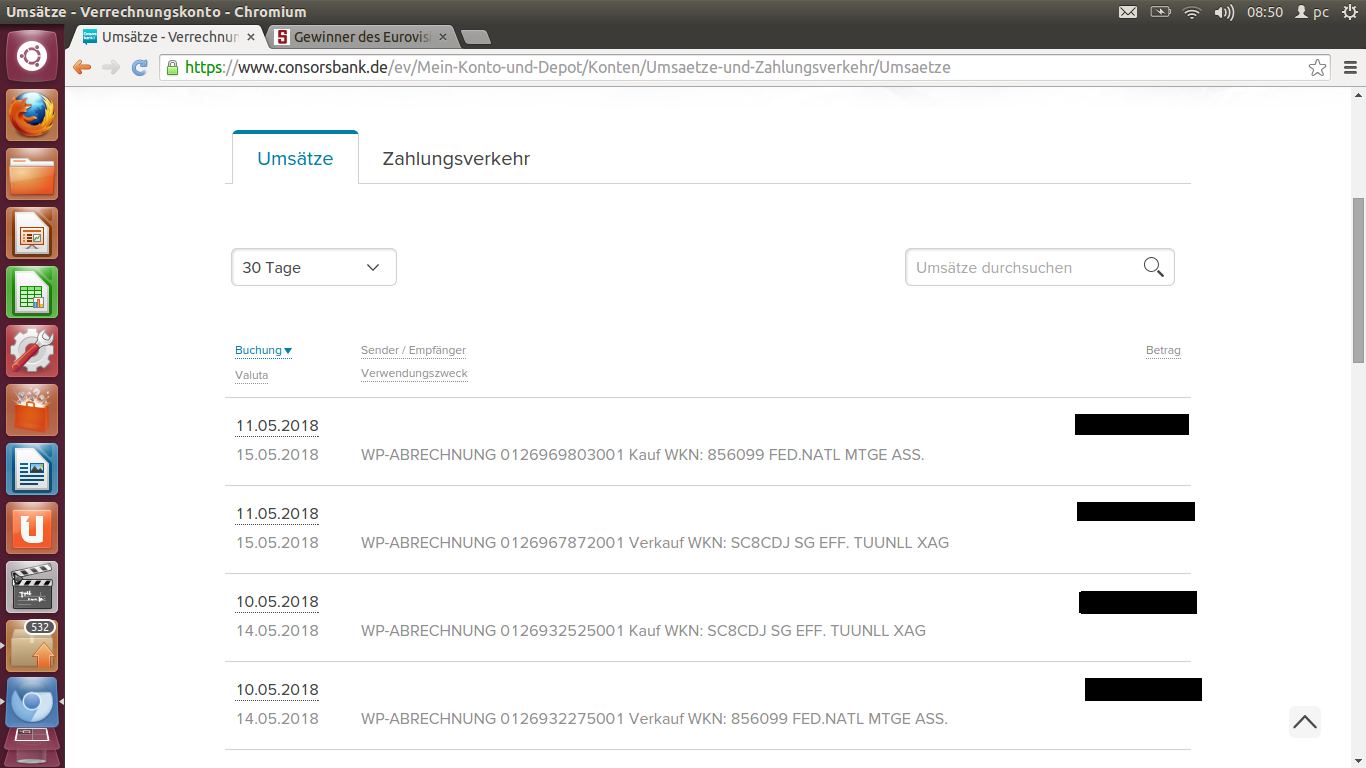Open the Wi-Fi network indicator
Image resolution: width=1366 pixels, height=768 pixels.
coord(1191,12)
